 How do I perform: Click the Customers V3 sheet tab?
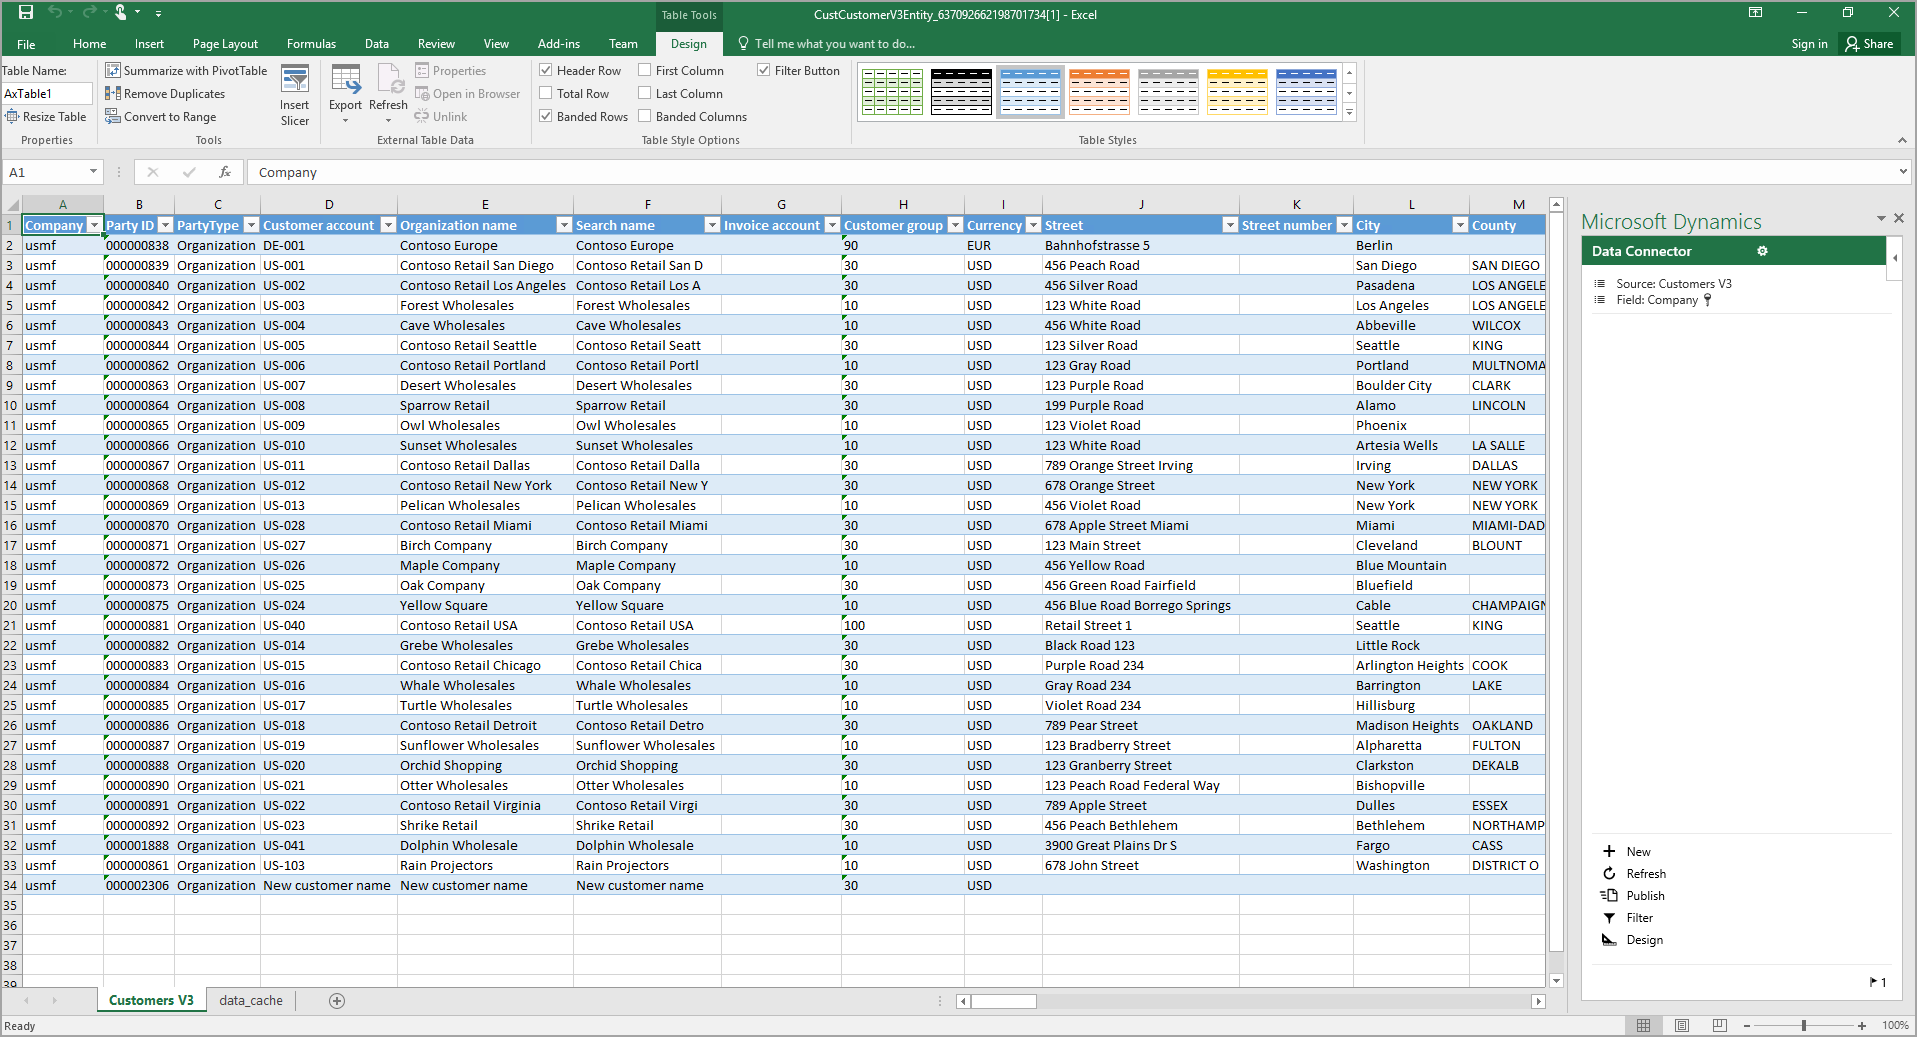tap(151, 1000)
